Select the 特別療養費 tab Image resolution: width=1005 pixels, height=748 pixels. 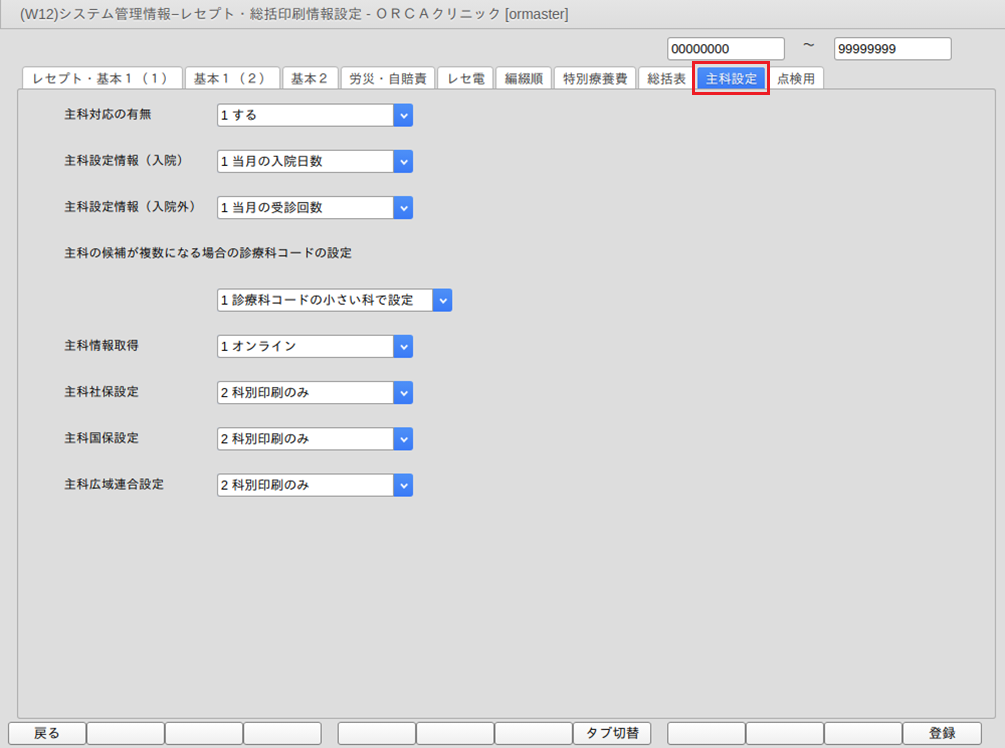click(594, 79)
